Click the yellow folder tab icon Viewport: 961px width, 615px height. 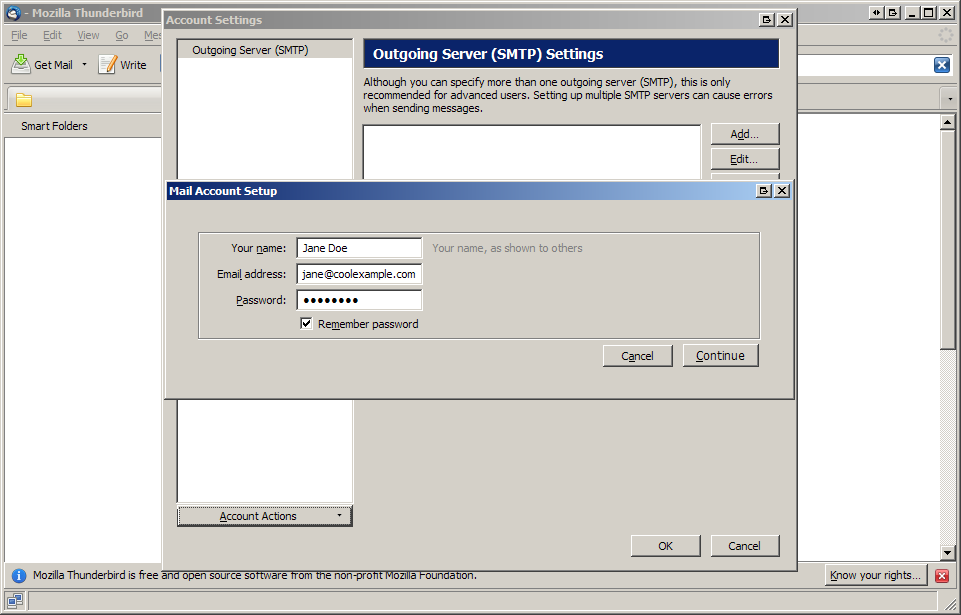click(x=23, y=100)
